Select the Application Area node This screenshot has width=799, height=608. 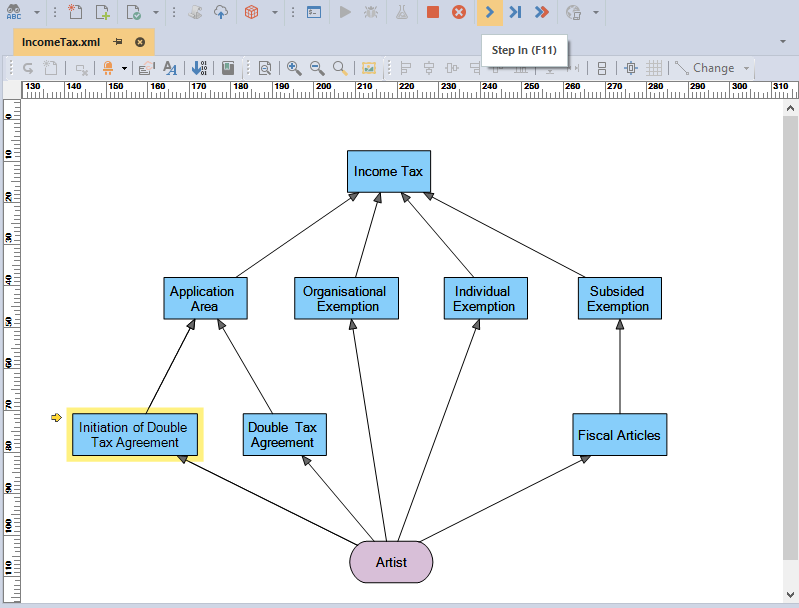point(205,299)
